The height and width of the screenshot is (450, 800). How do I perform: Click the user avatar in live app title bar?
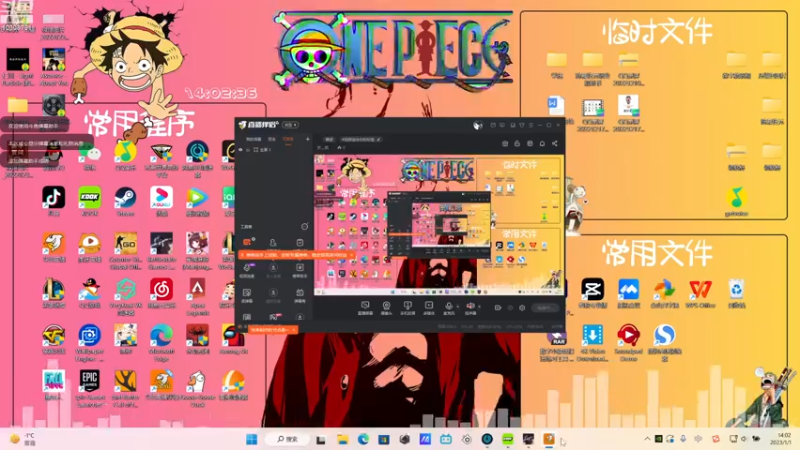[x=478, y=125]
